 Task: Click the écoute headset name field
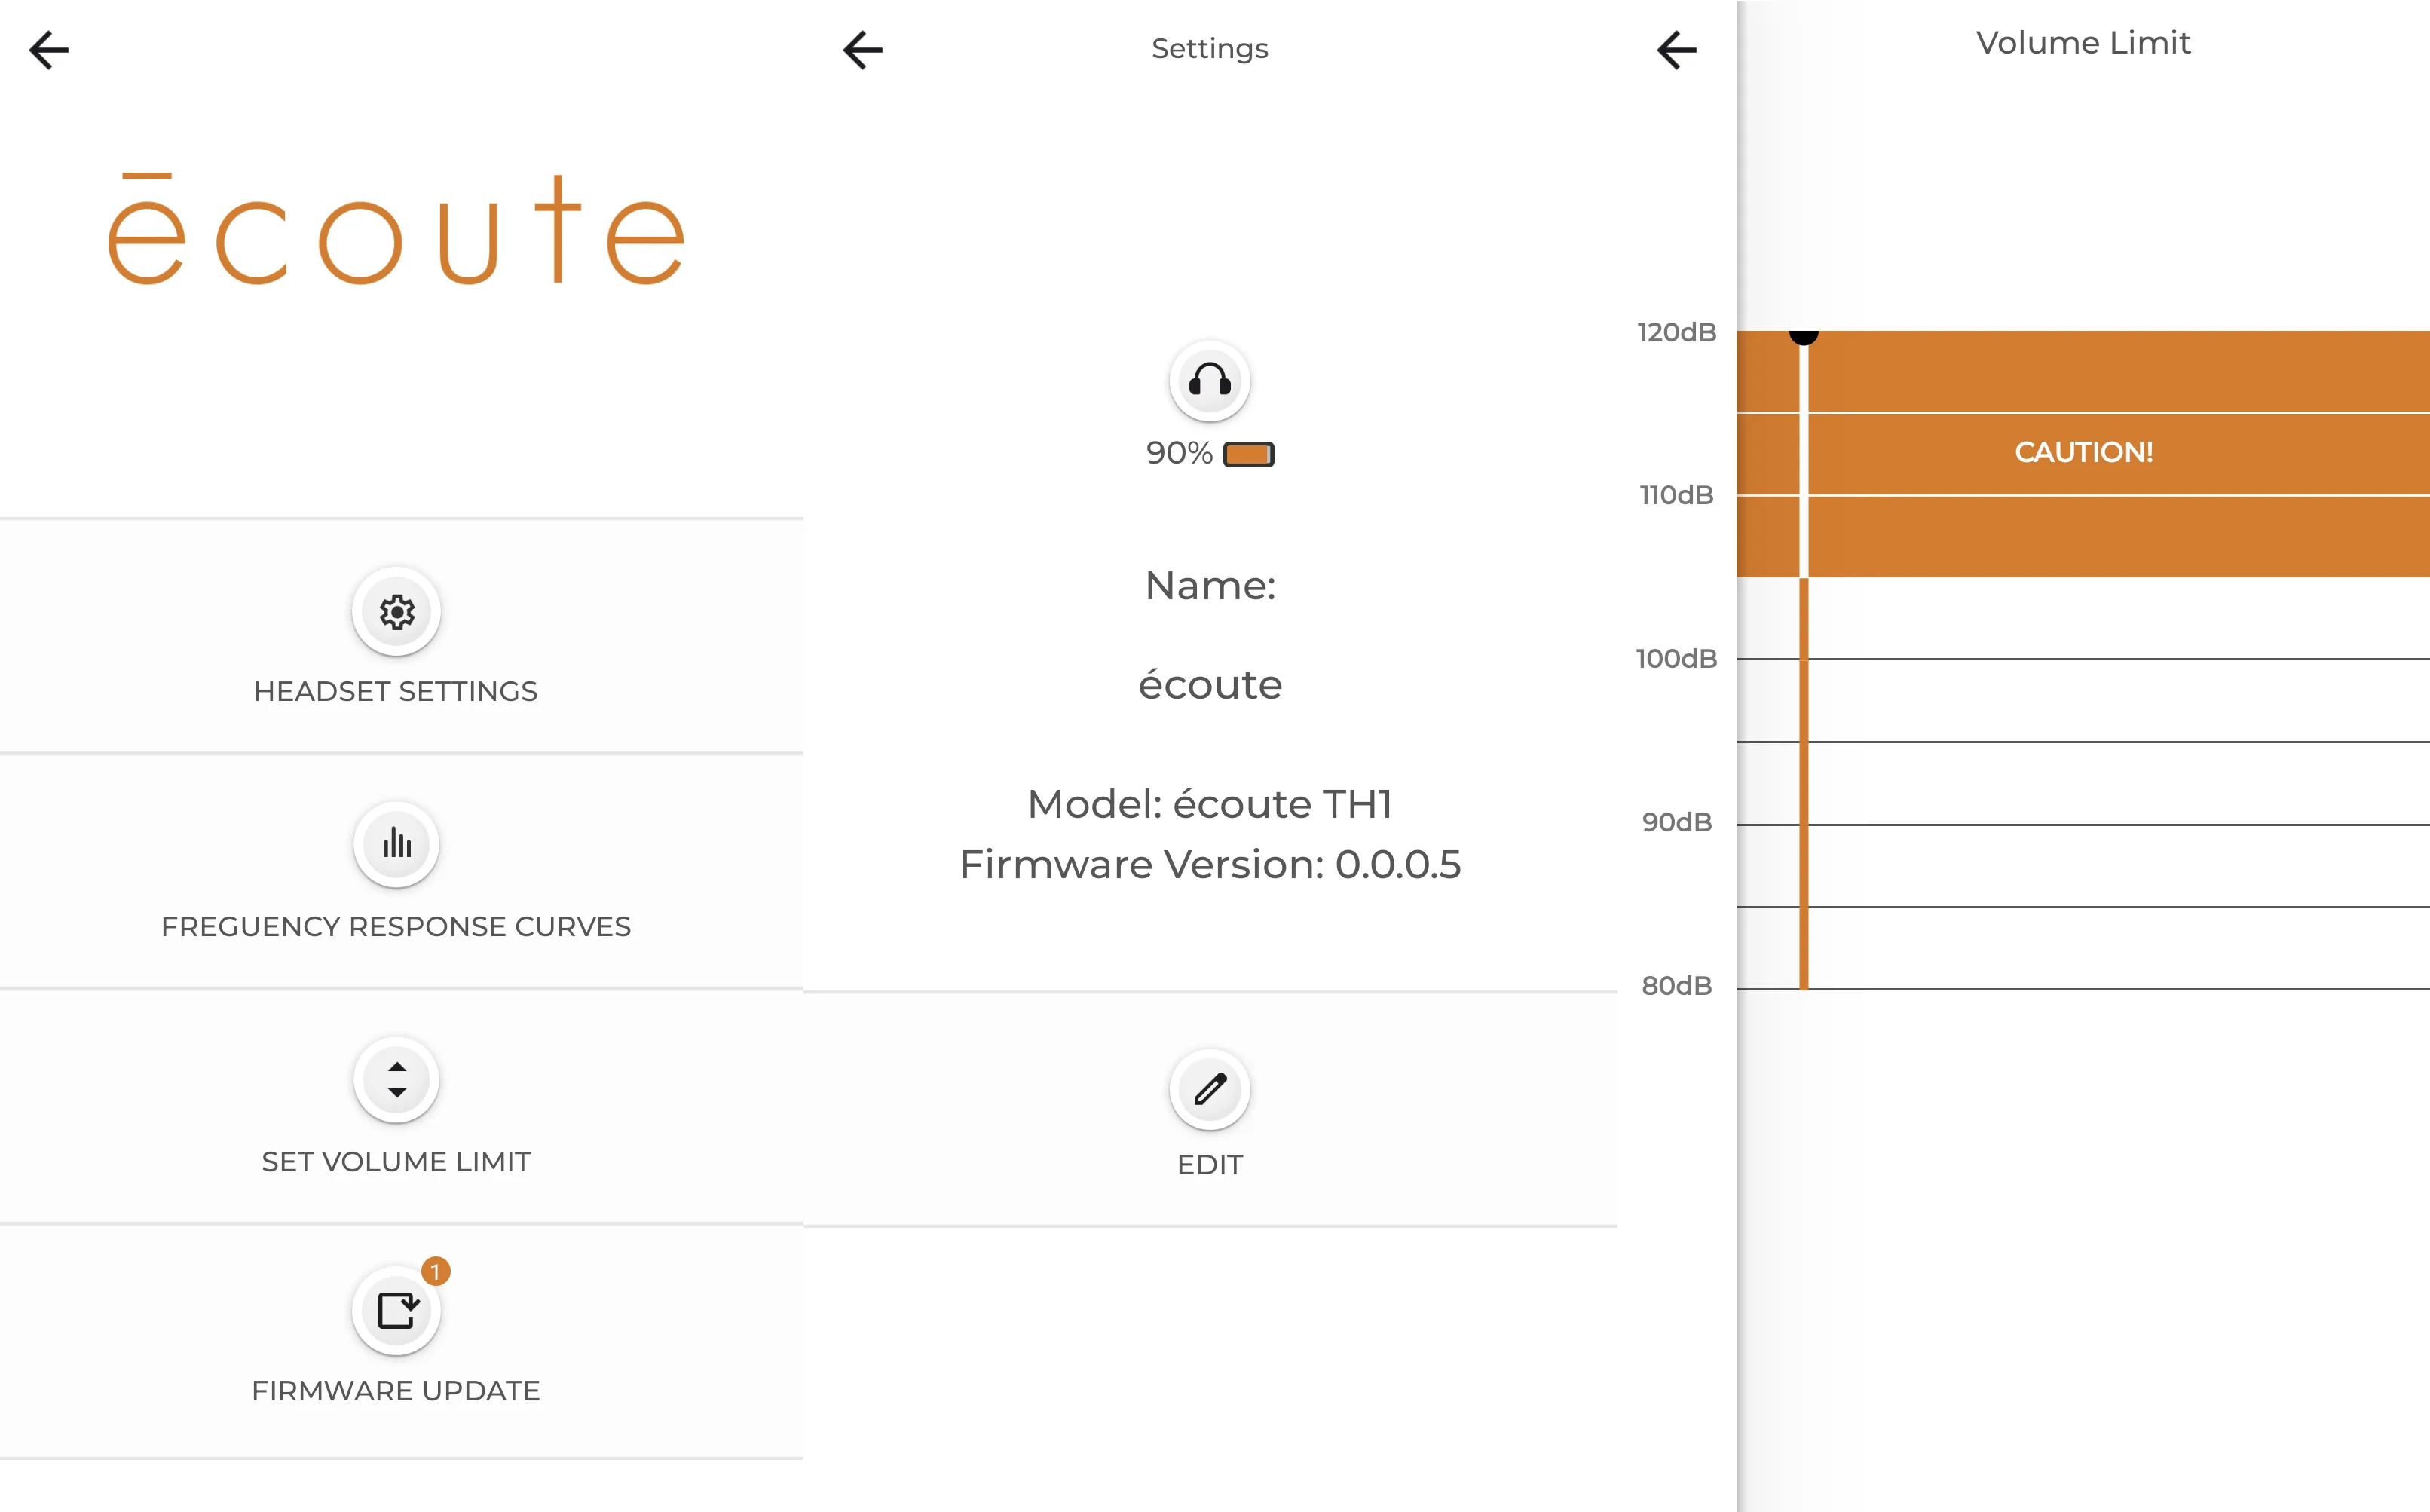[x=1209, y=685]
